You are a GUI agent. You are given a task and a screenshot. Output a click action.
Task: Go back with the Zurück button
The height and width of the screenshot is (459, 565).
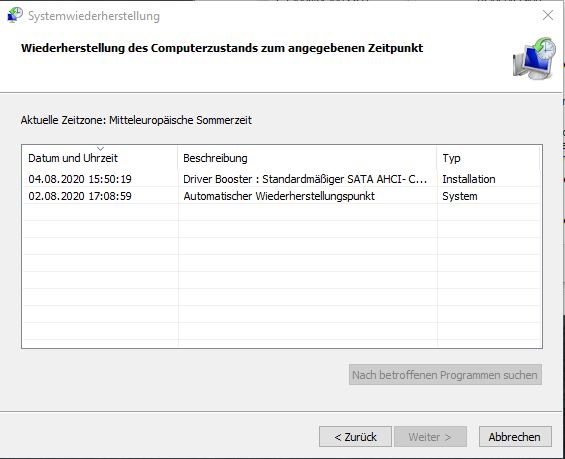pos(355,437)
